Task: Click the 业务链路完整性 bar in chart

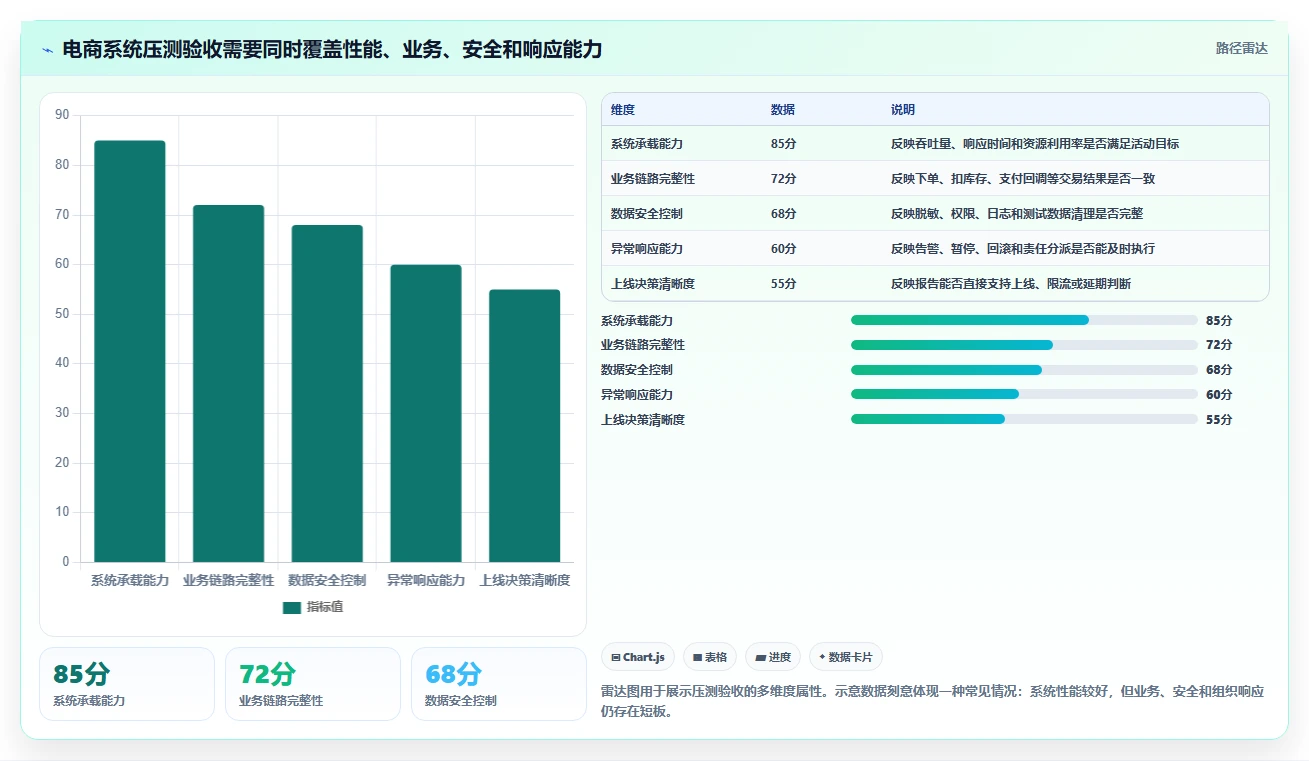Action: pos(228,383)
